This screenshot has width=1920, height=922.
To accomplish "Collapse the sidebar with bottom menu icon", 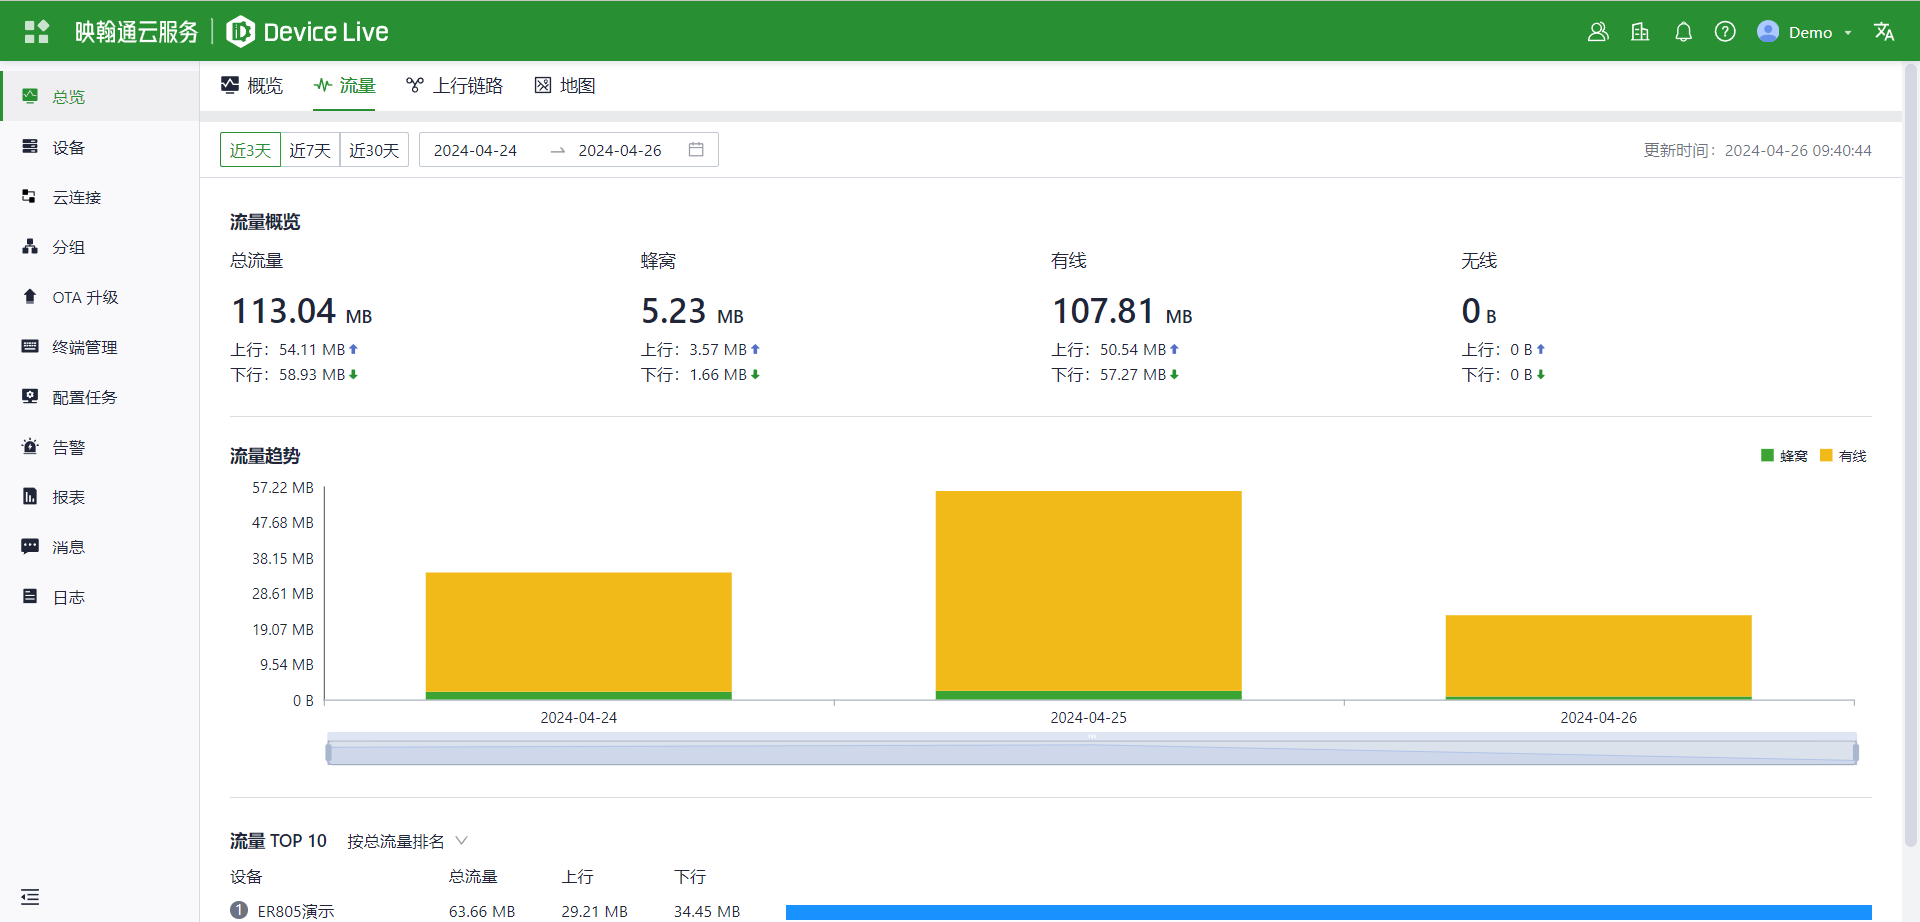I will coord(30,897).
